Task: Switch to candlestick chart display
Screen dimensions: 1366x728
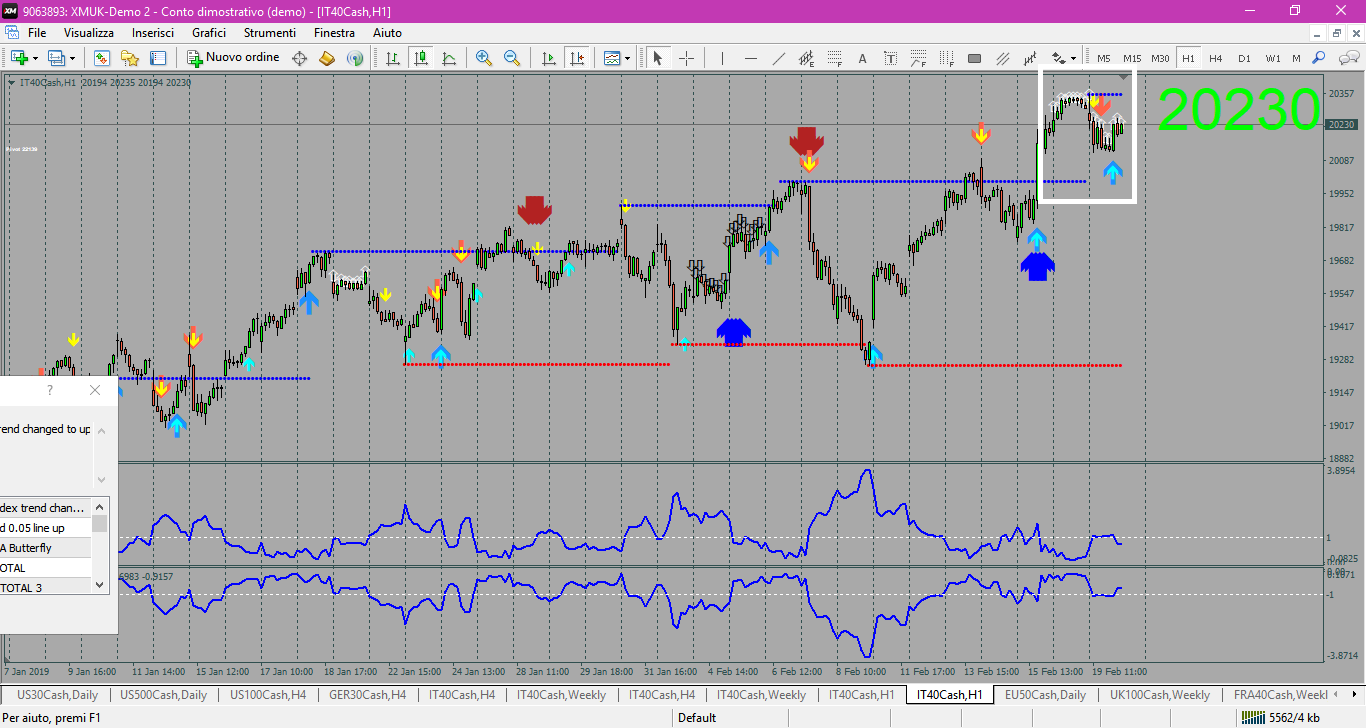Action: click(421, 58)
